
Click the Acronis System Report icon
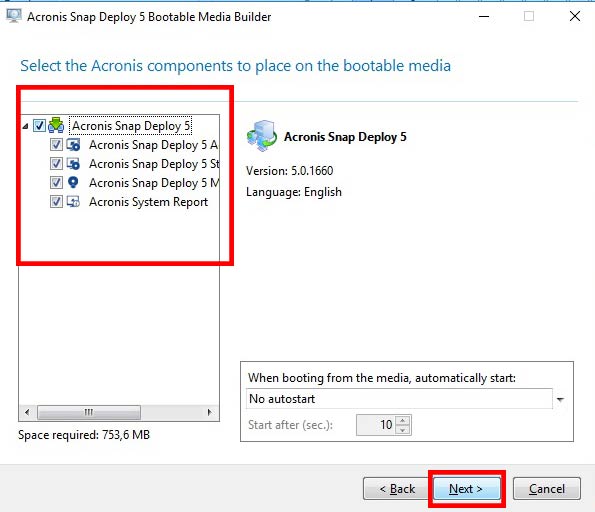73,202
